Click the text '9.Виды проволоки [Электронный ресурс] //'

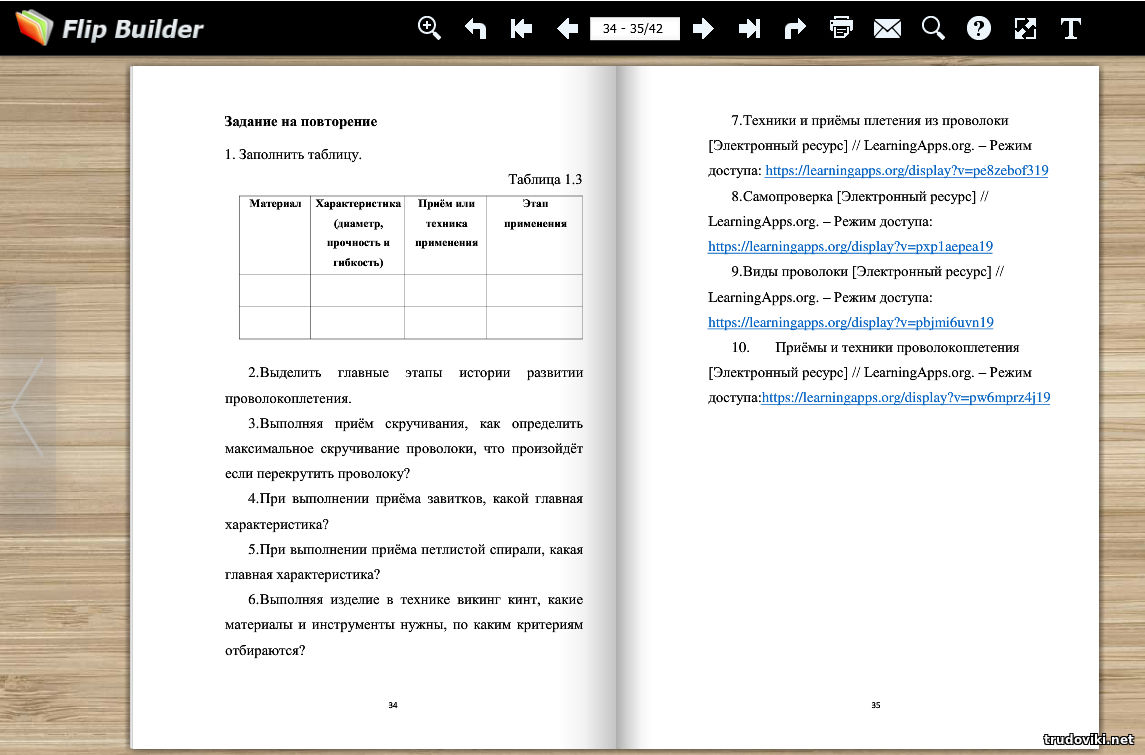coord(868,272)
